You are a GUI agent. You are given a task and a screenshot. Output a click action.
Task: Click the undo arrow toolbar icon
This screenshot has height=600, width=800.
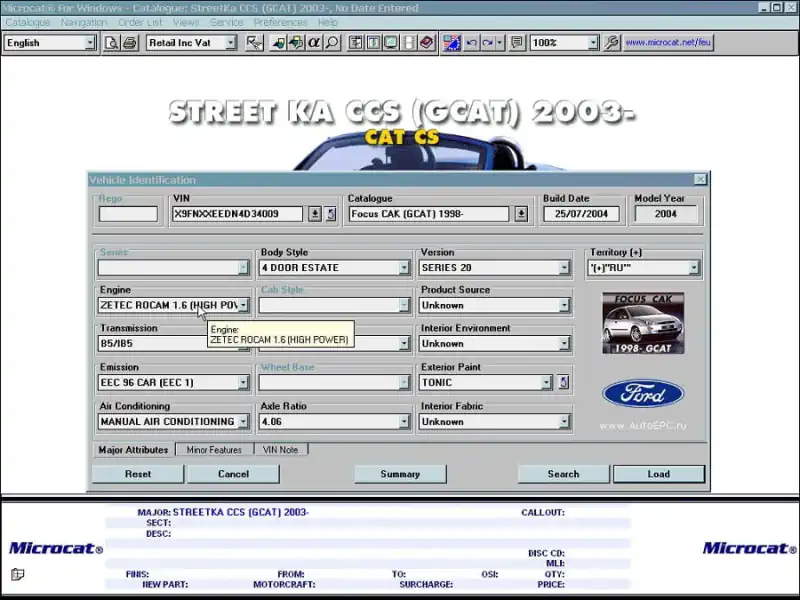coord(471,43)
